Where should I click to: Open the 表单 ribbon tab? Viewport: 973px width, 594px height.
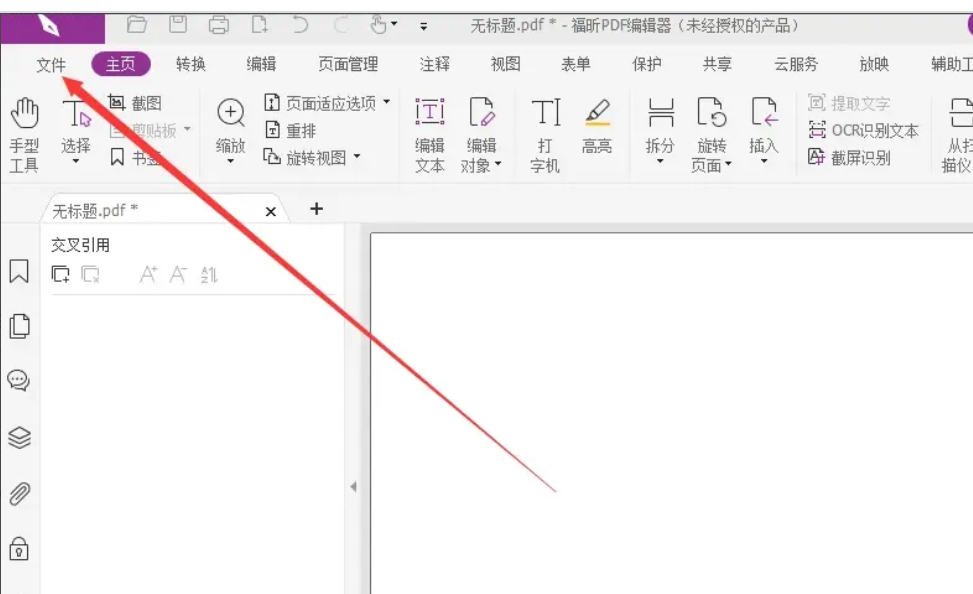click(x=576, y=64)
